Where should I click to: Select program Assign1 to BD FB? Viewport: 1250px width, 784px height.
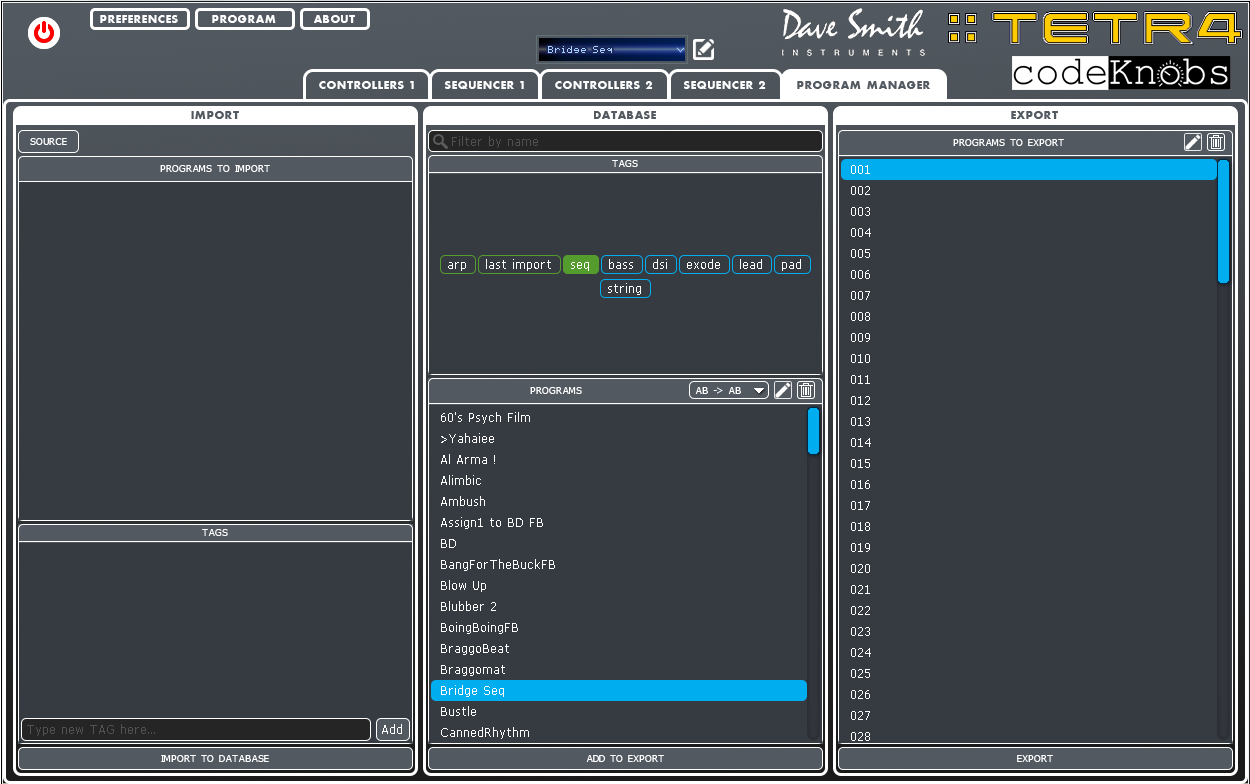(x=619, y=523)
